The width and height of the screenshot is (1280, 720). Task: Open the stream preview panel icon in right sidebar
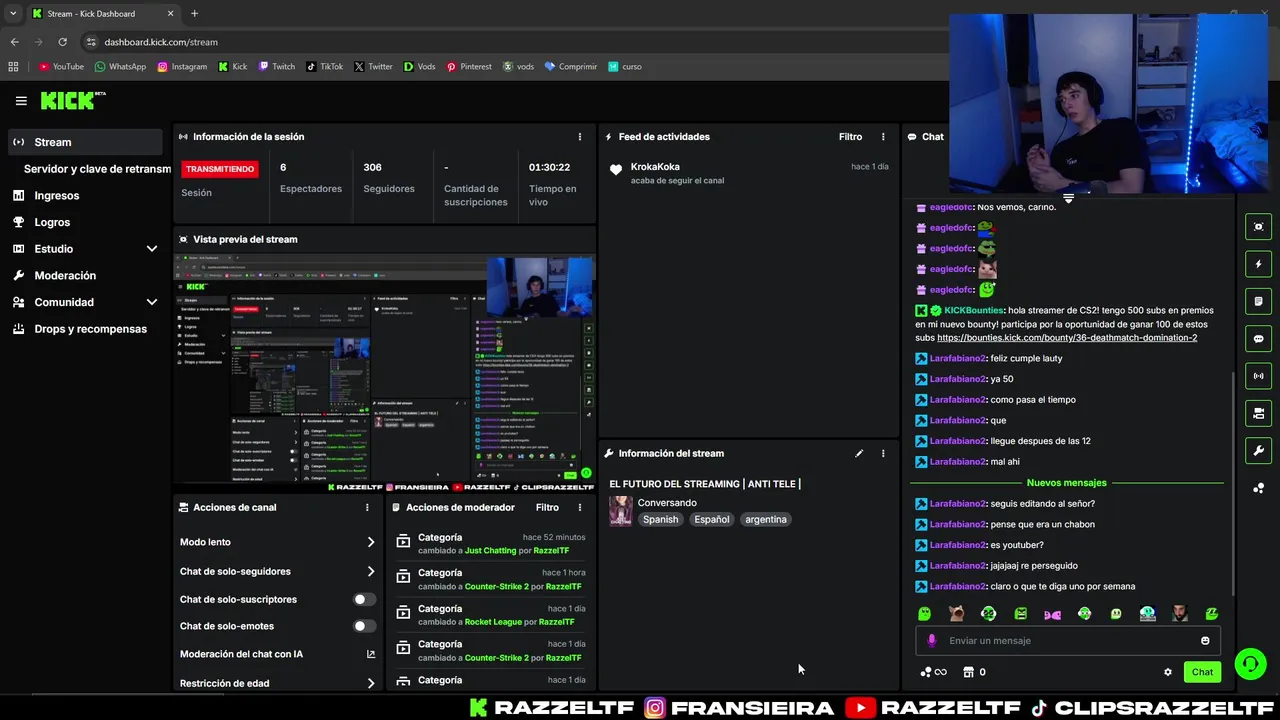[x=1259, y=227]
